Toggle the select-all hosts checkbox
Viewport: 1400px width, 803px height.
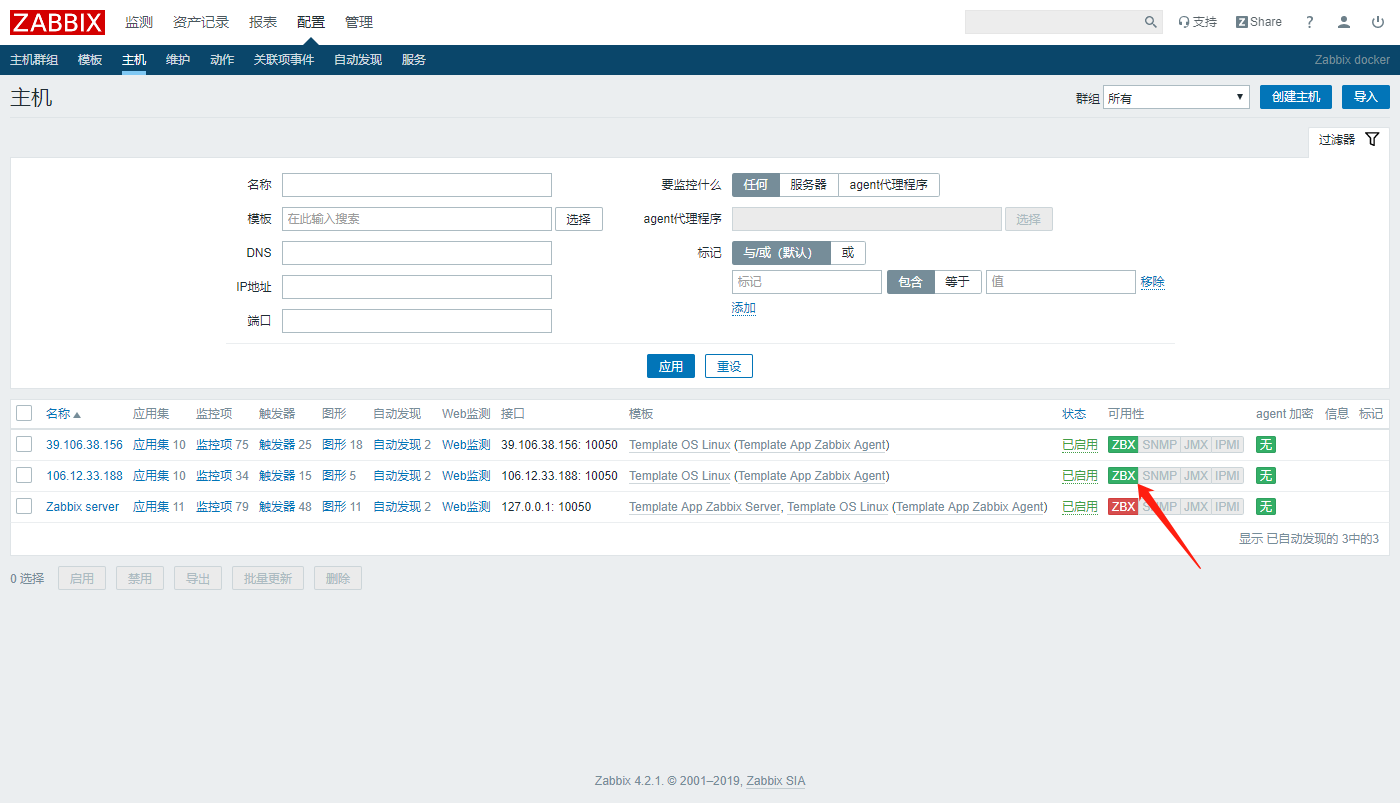(24, 414)
